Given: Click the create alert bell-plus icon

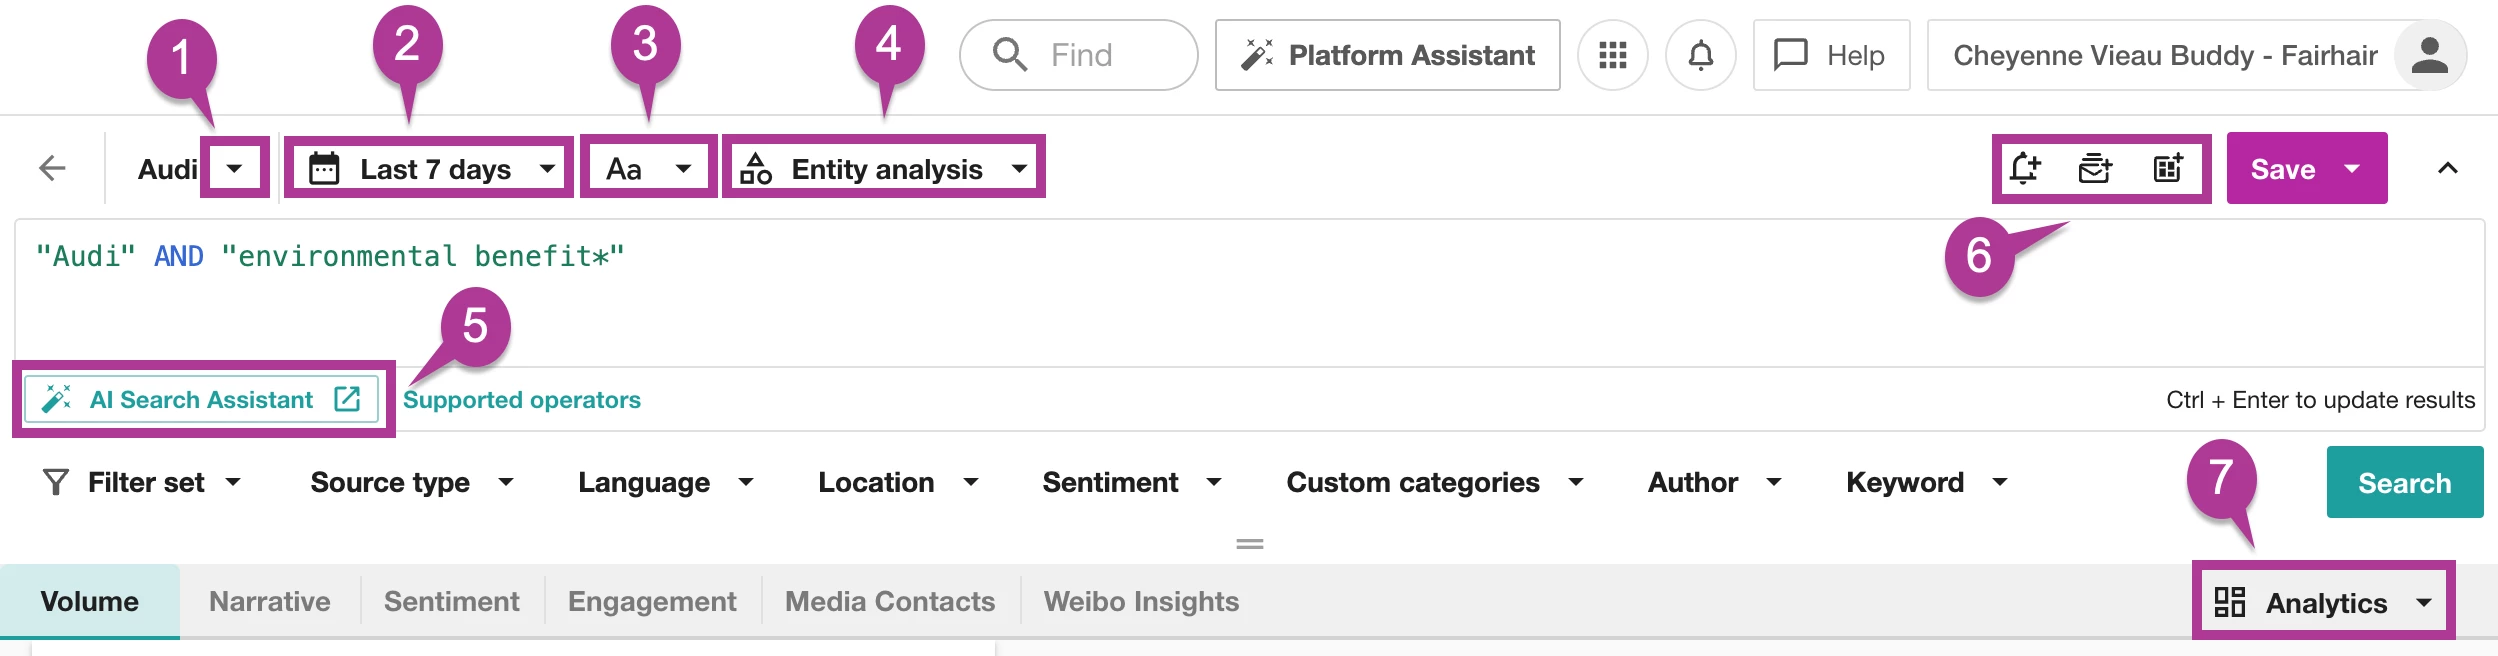Looking at the screenshot, I should [2025, 168].
